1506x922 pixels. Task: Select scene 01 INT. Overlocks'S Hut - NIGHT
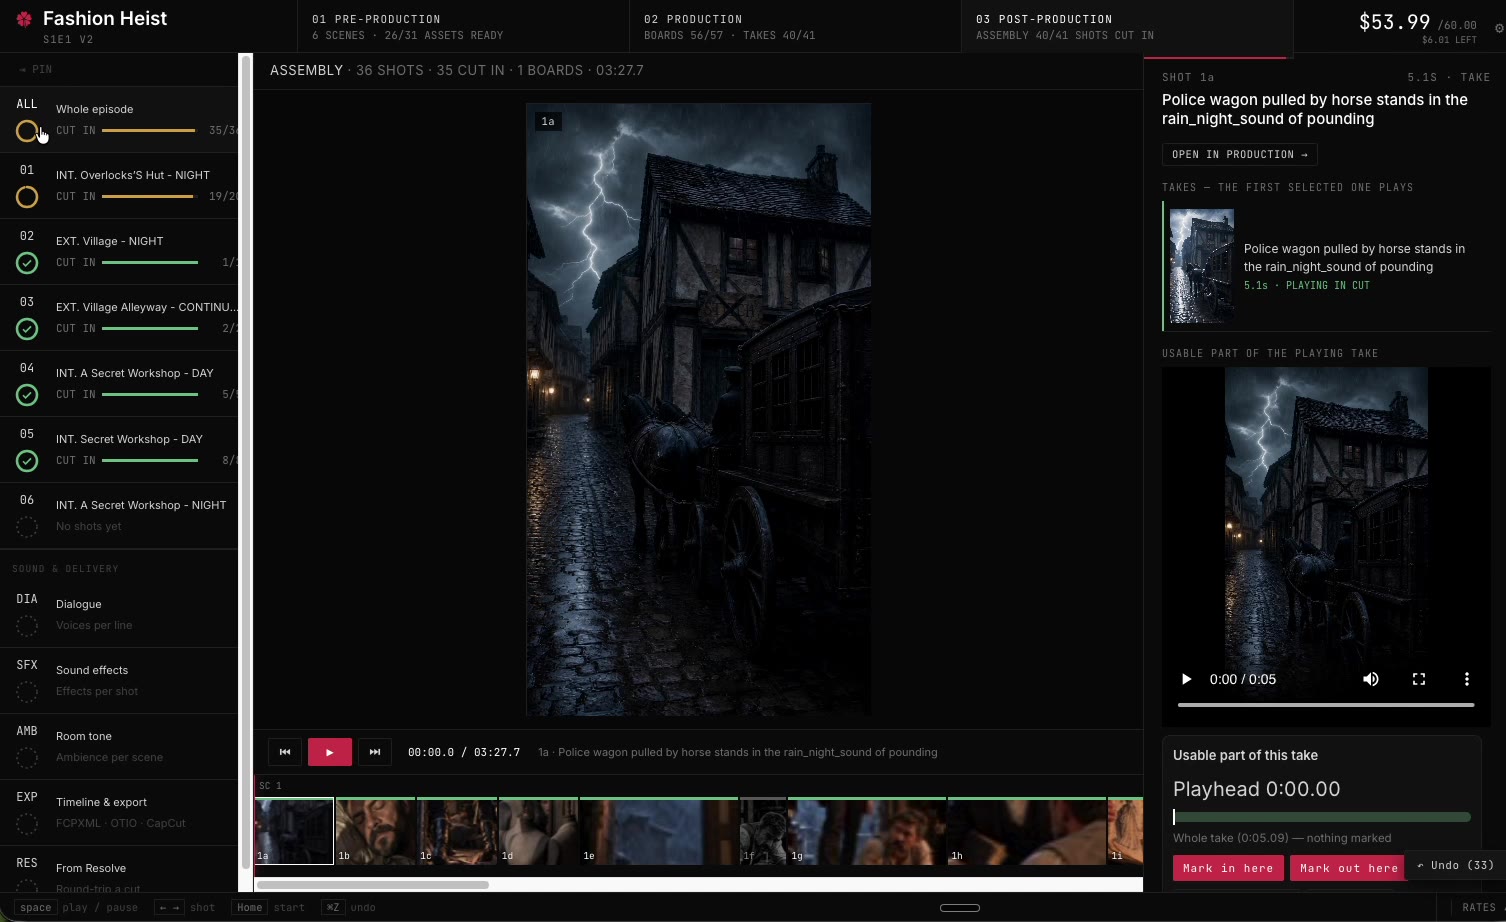pos(119,185)
